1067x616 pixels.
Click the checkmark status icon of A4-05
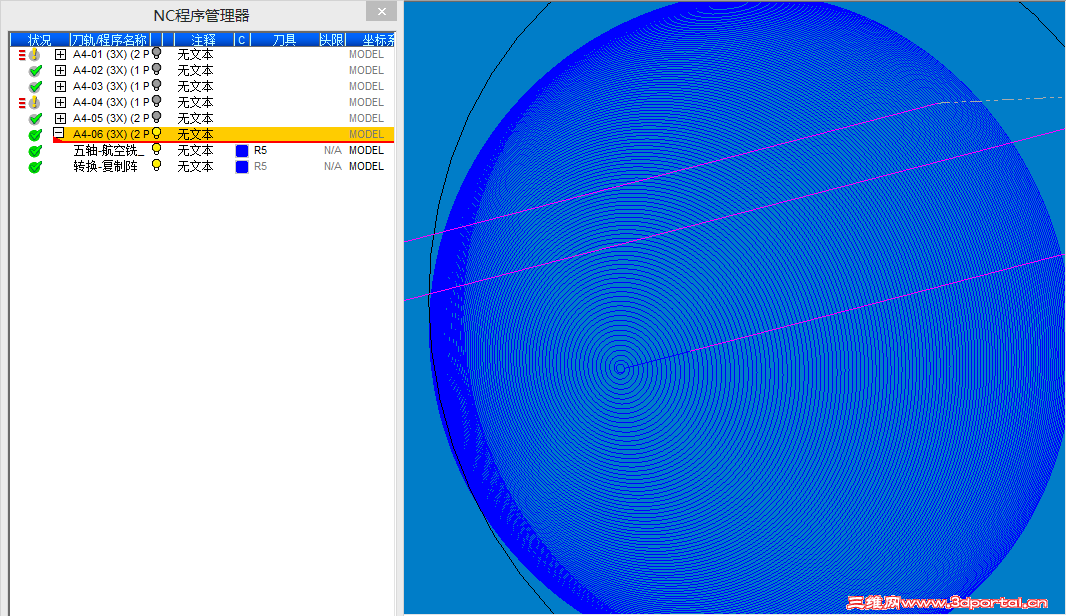(x=35, y=118)
